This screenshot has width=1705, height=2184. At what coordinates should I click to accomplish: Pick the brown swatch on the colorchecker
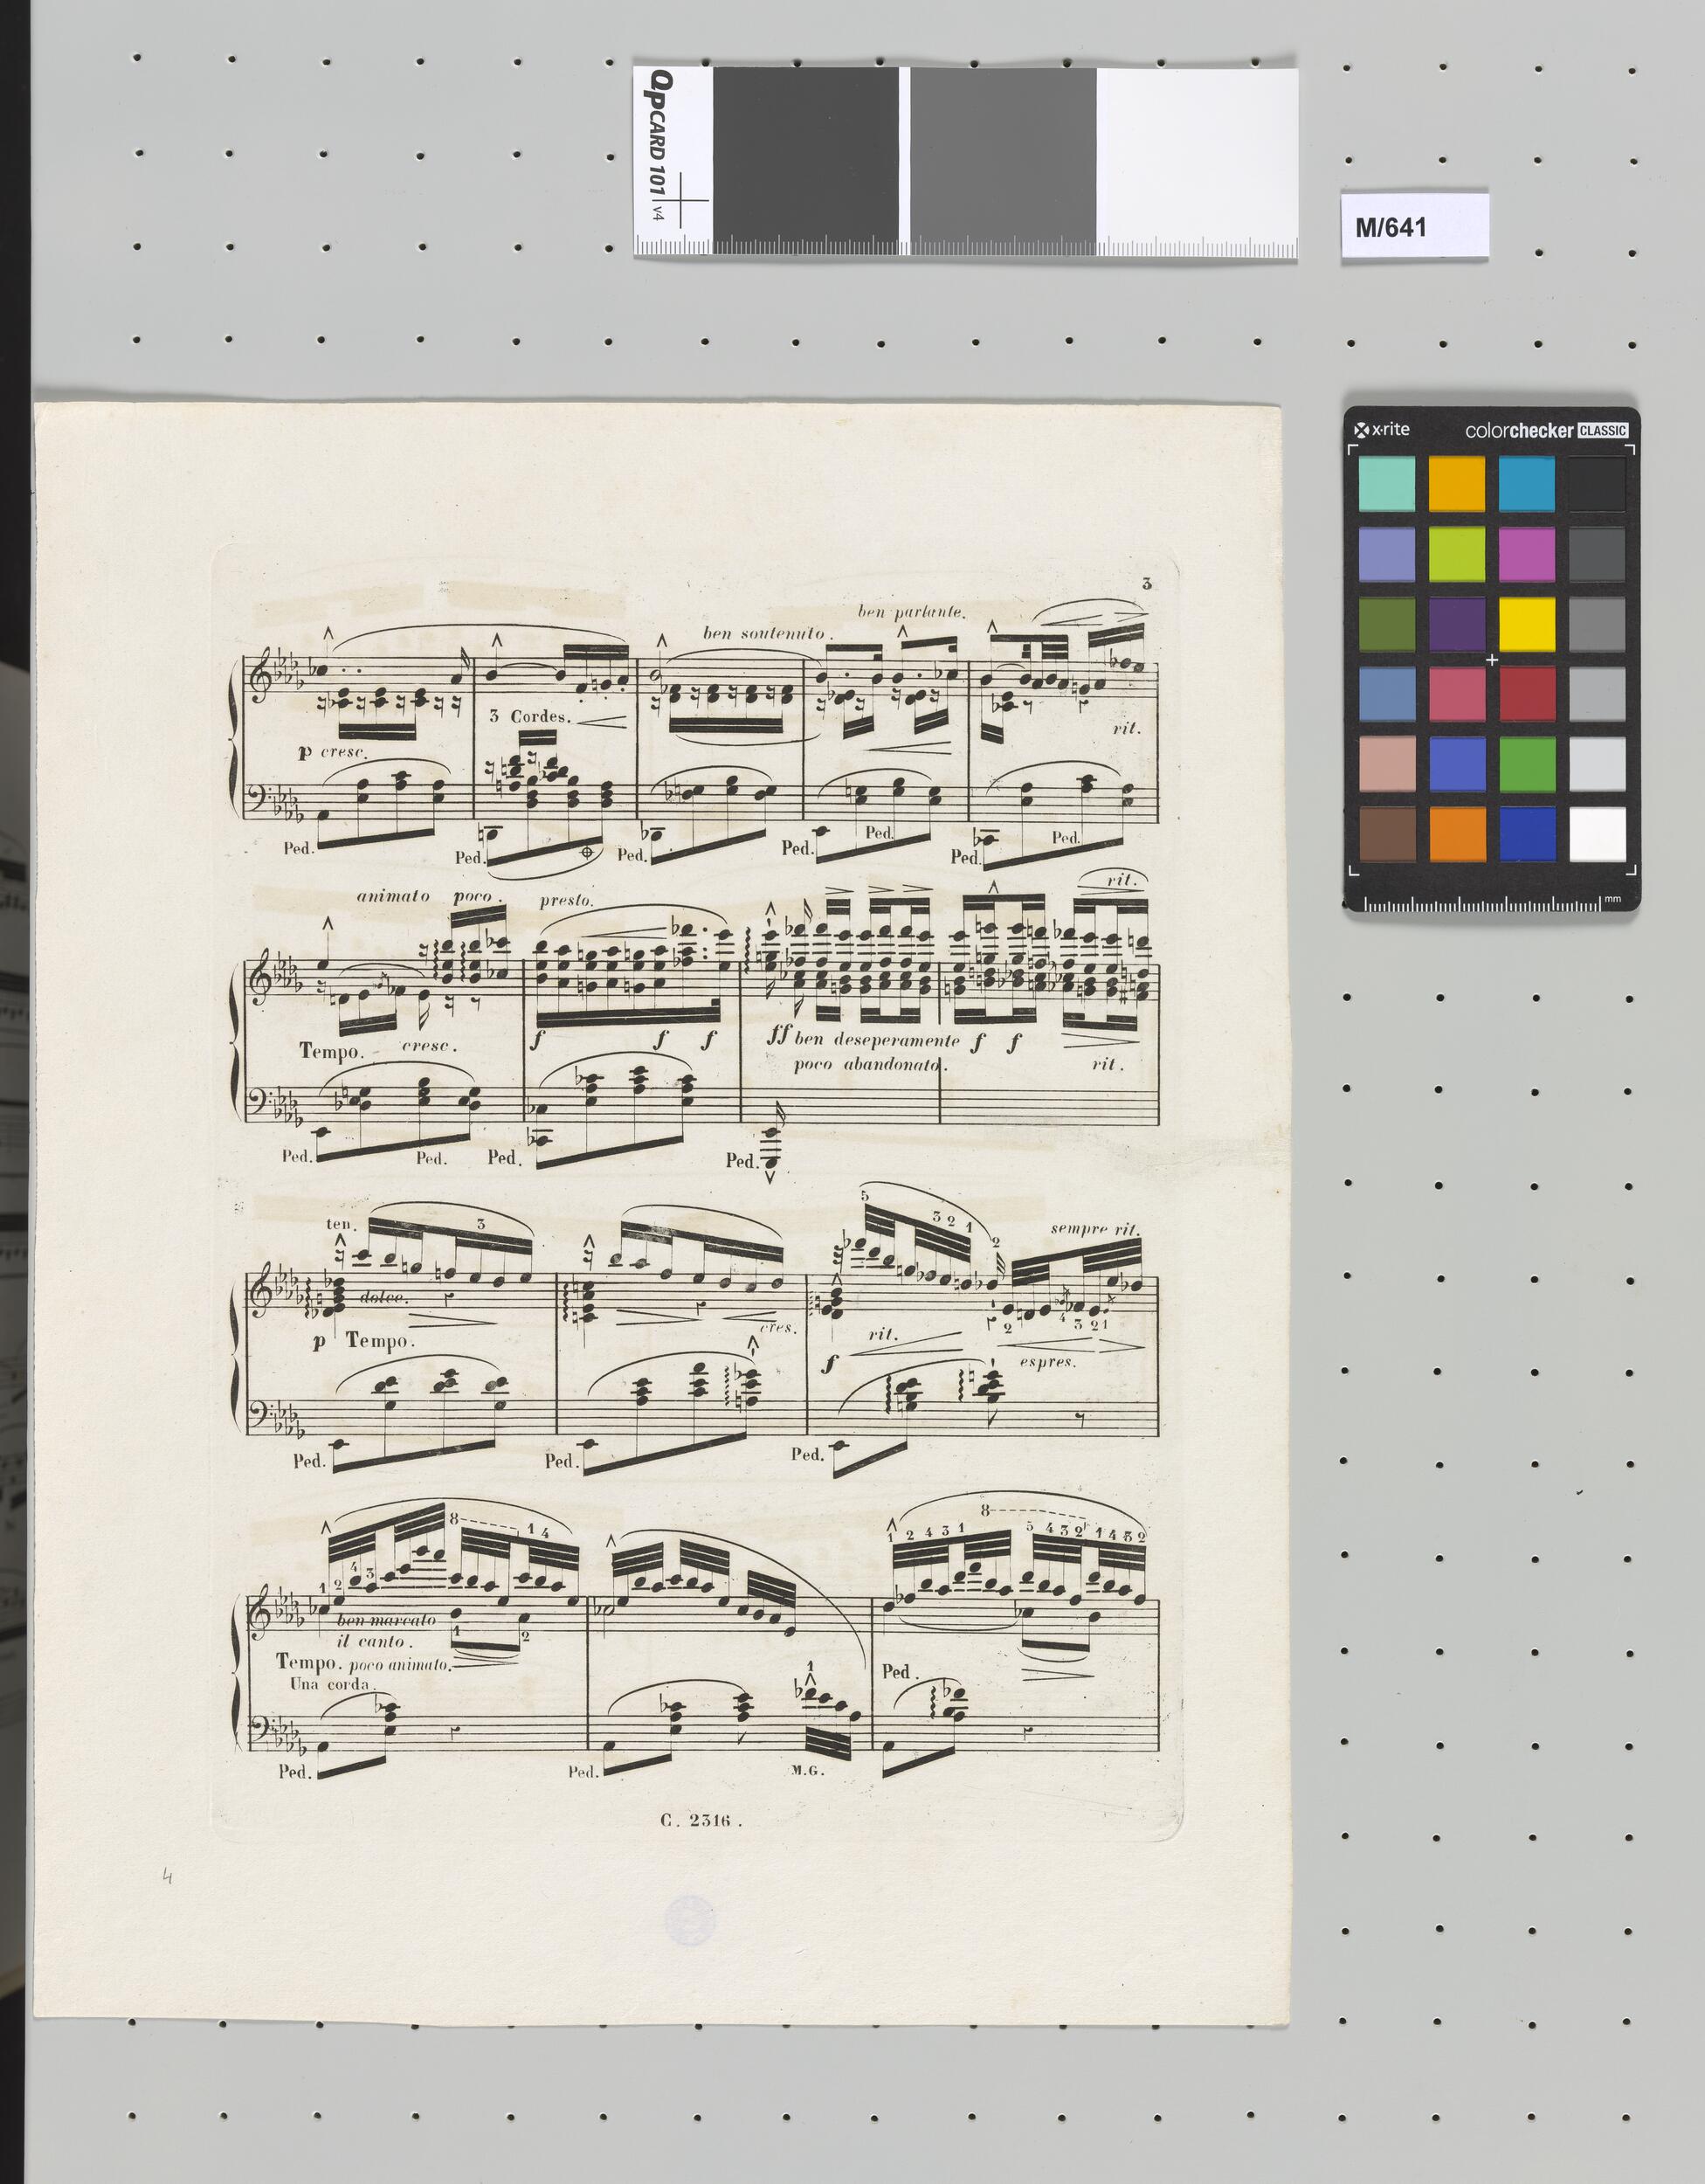tap(1386, 833)
